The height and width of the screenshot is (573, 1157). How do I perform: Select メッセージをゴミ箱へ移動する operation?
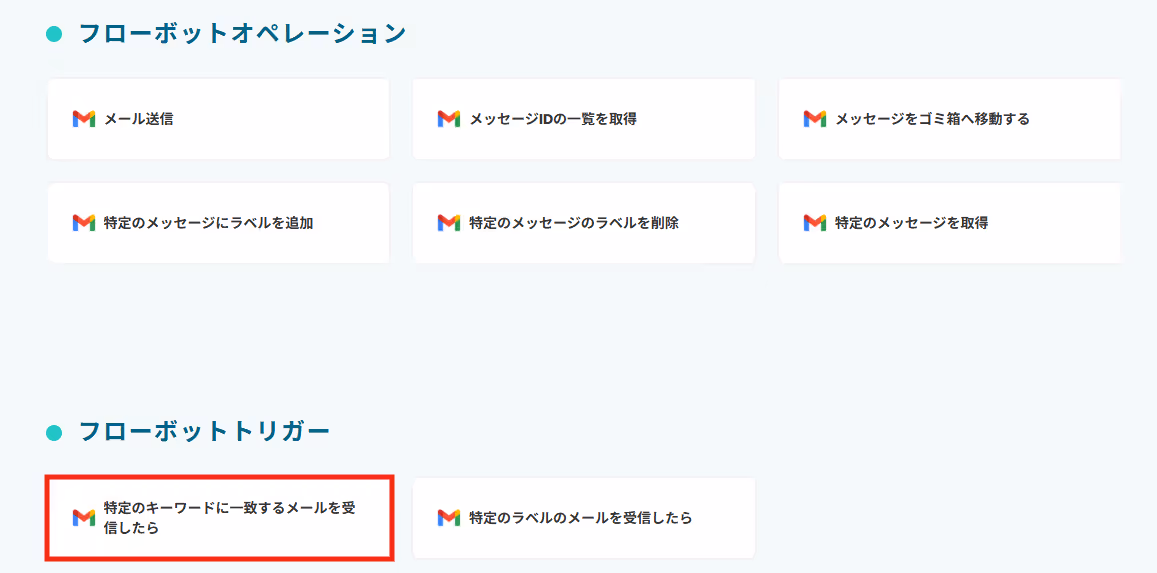950,119
